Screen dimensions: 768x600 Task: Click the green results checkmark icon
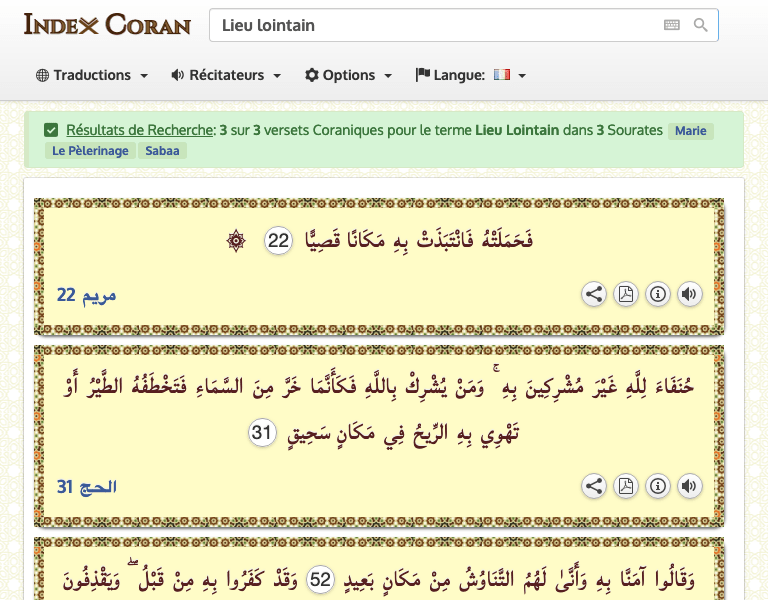51,130
